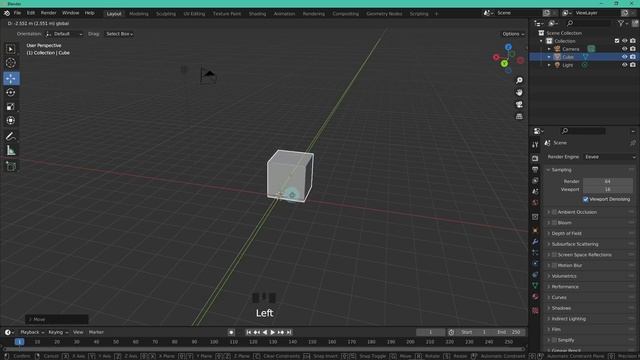Open the World properties tab

(x=535, y=202)
